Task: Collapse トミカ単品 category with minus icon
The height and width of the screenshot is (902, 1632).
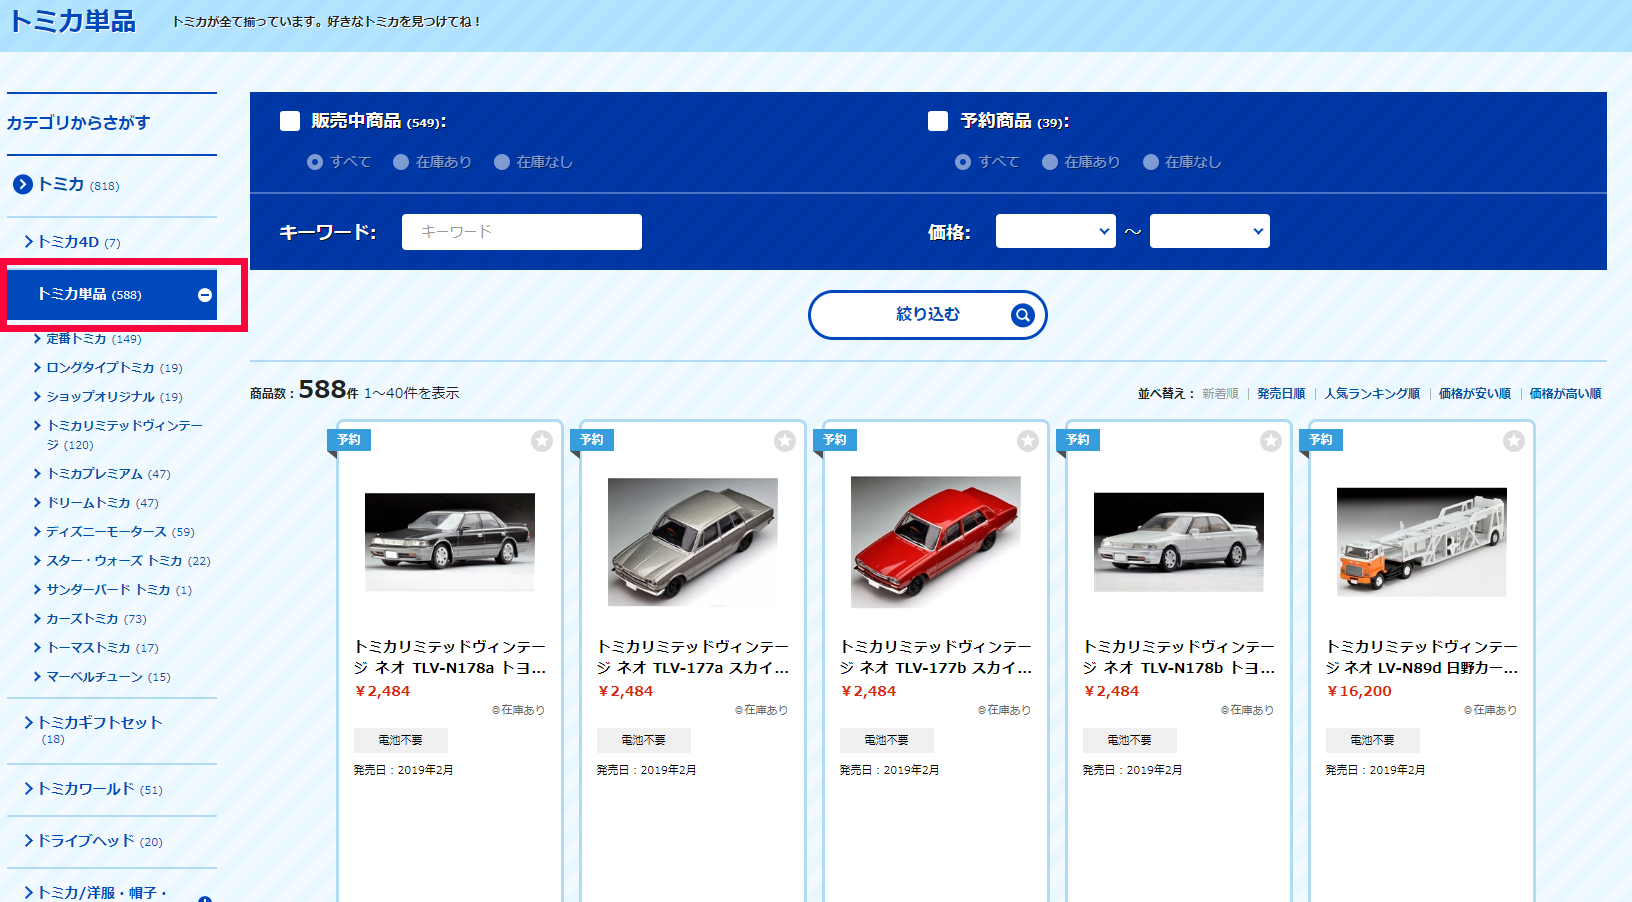Action: (x=205, y=295)
